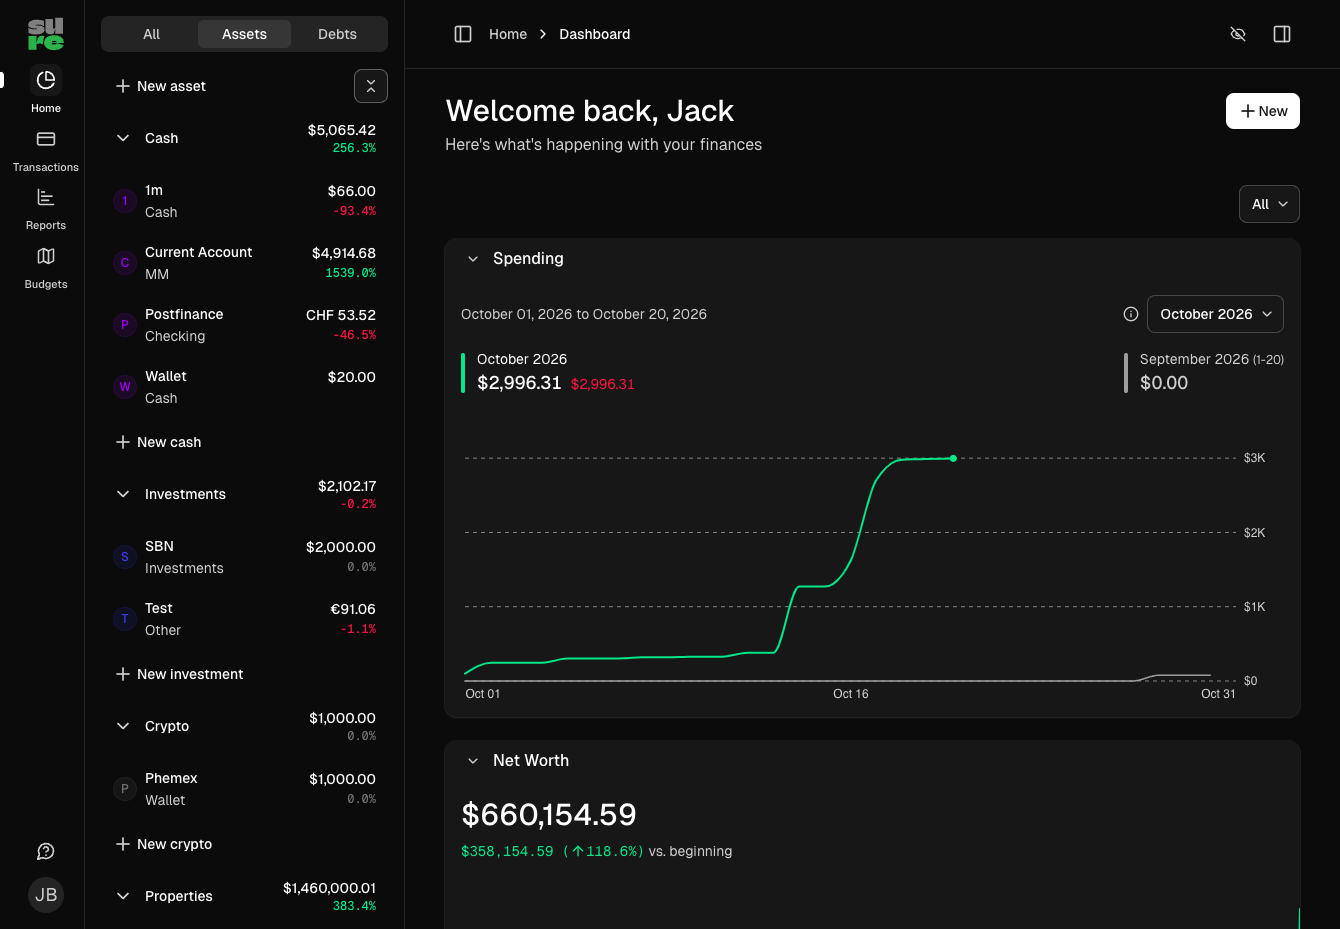Click New cash
Viewport: 1340px width, 929px height.
tap(159, 442)
